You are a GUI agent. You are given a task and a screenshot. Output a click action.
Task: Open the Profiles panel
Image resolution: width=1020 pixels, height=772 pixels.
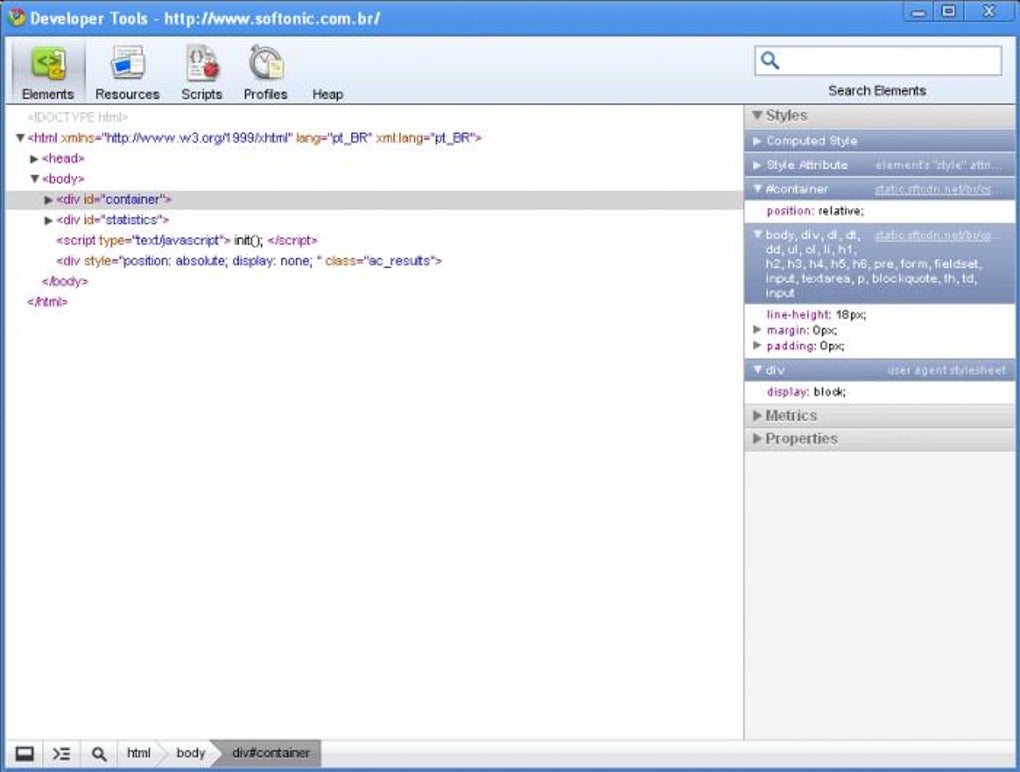coord(265,72)
